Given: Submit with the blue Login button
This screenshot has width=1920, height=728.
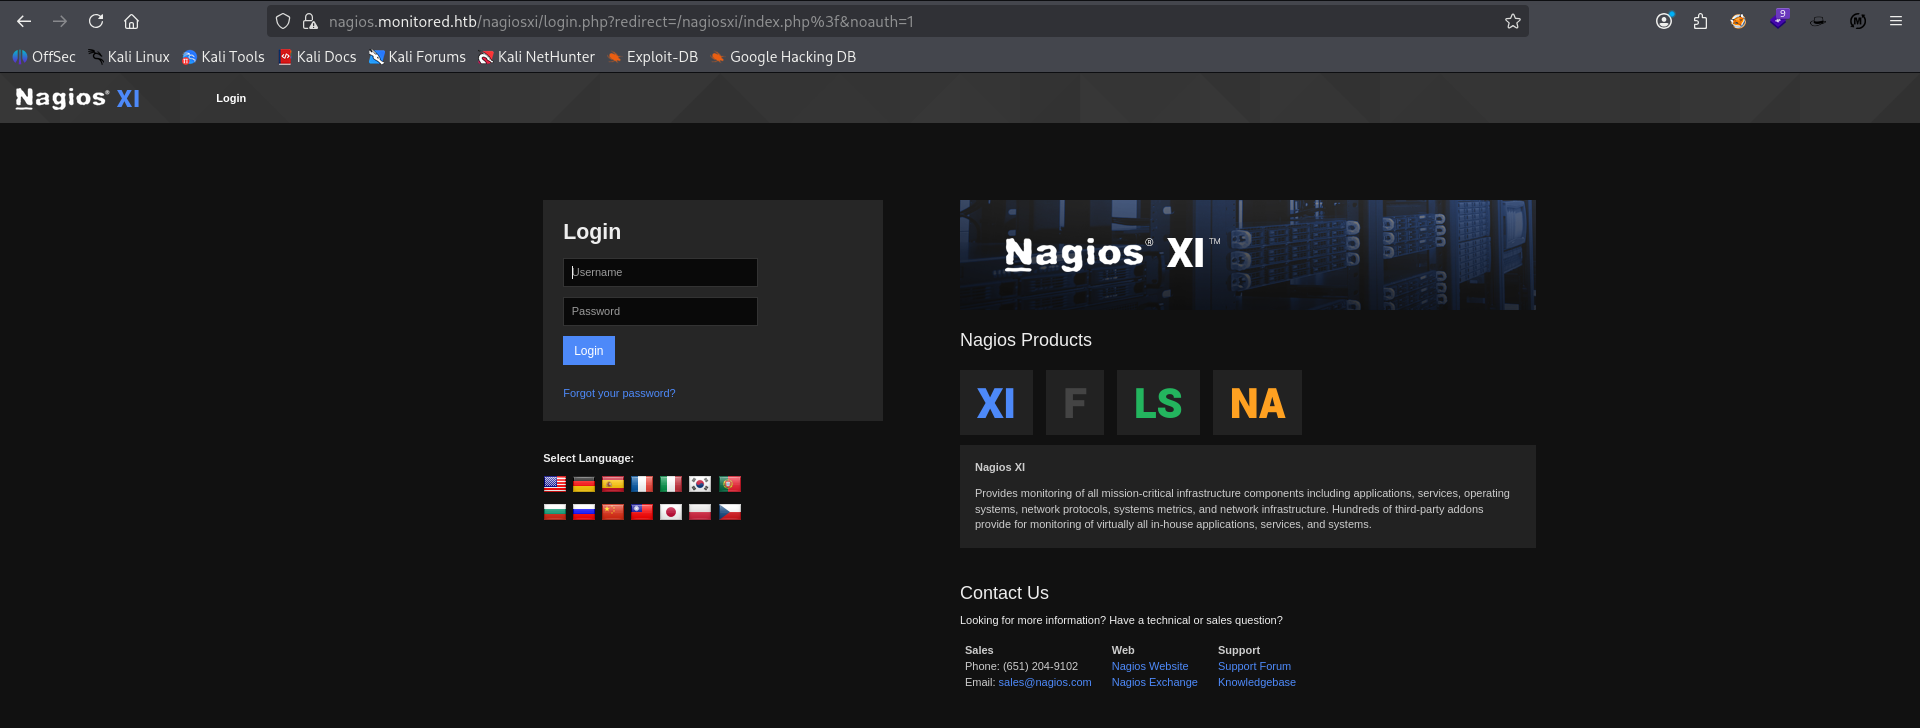Looking at the screenshot, I should [589, 351].
